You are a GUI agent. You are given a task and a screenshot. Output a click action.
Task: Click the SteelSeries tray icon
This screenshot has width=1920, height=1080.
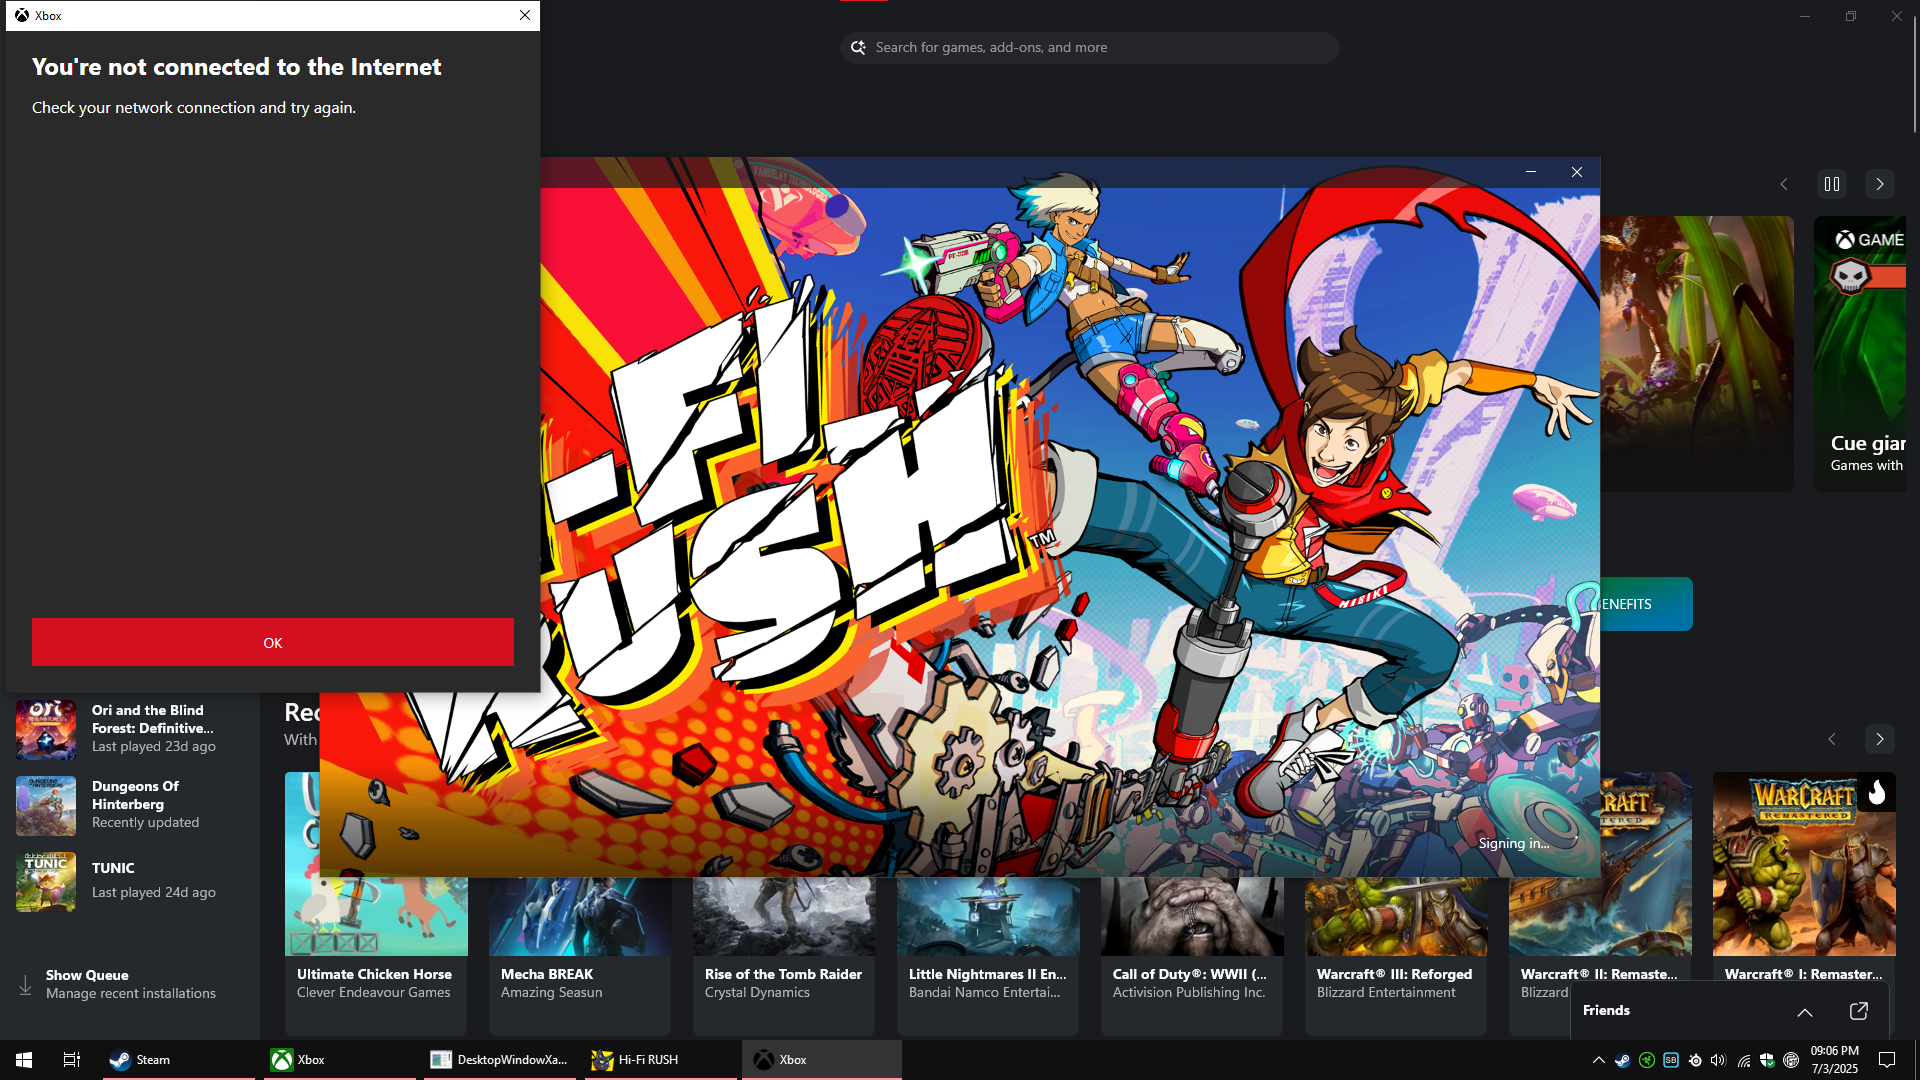1695,1060
